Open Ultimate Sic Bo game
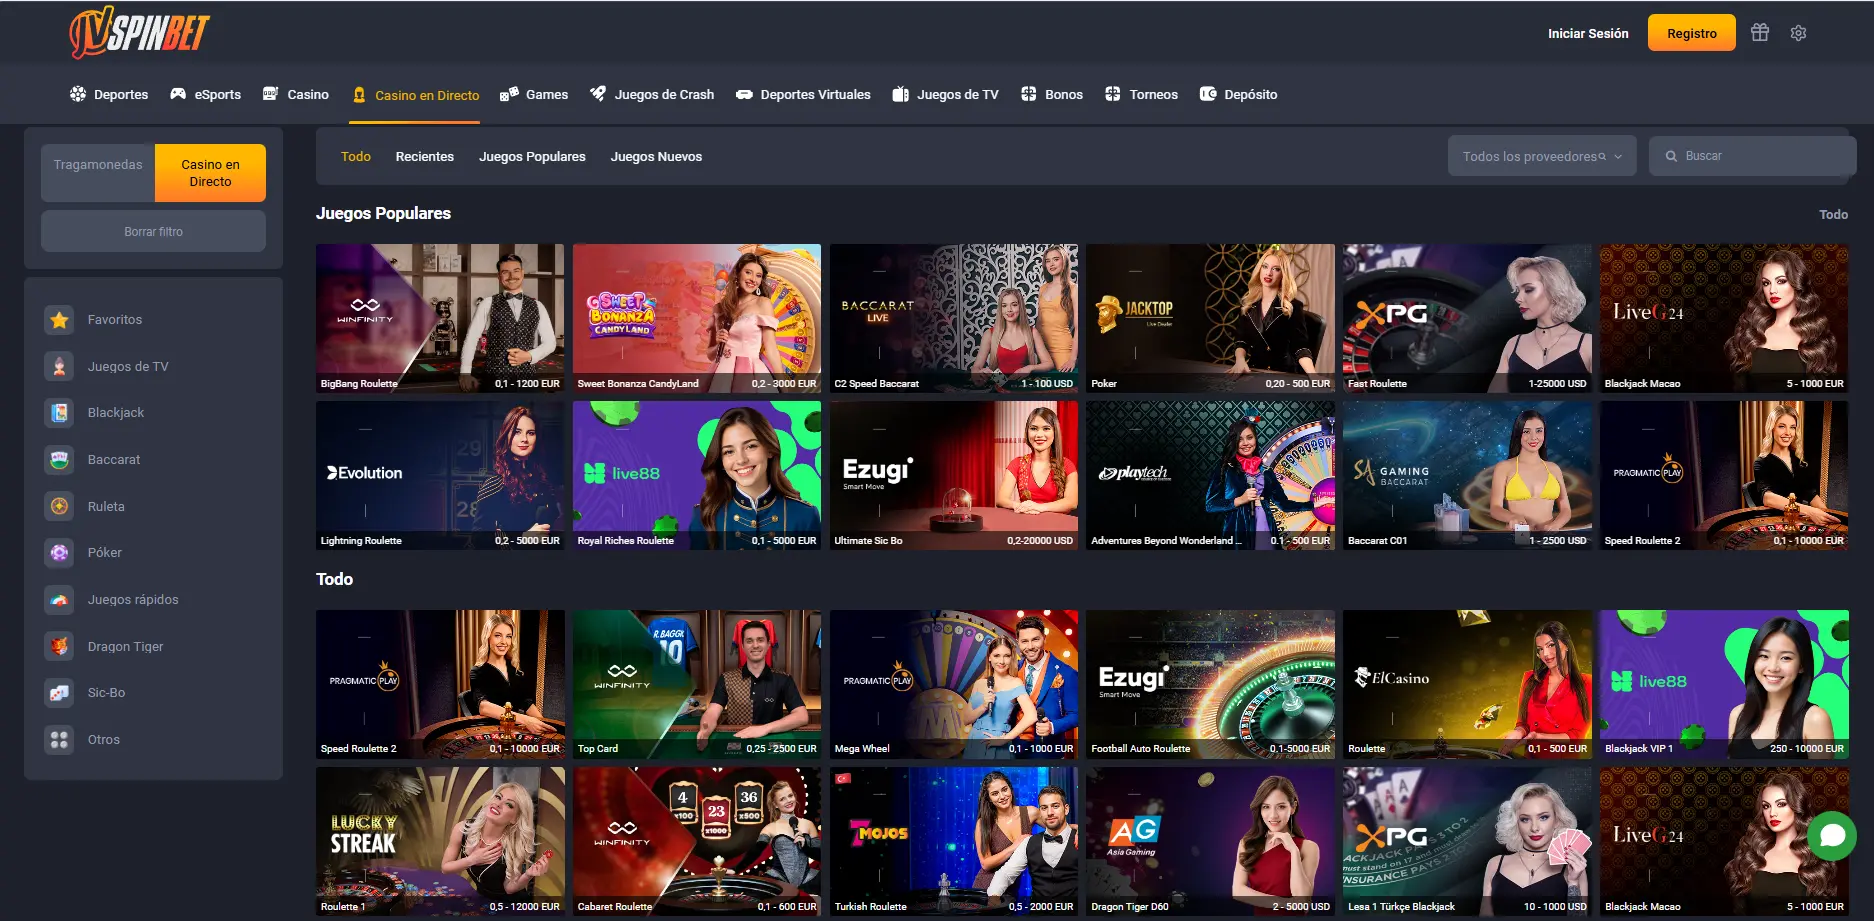 [x=954, y=475]
